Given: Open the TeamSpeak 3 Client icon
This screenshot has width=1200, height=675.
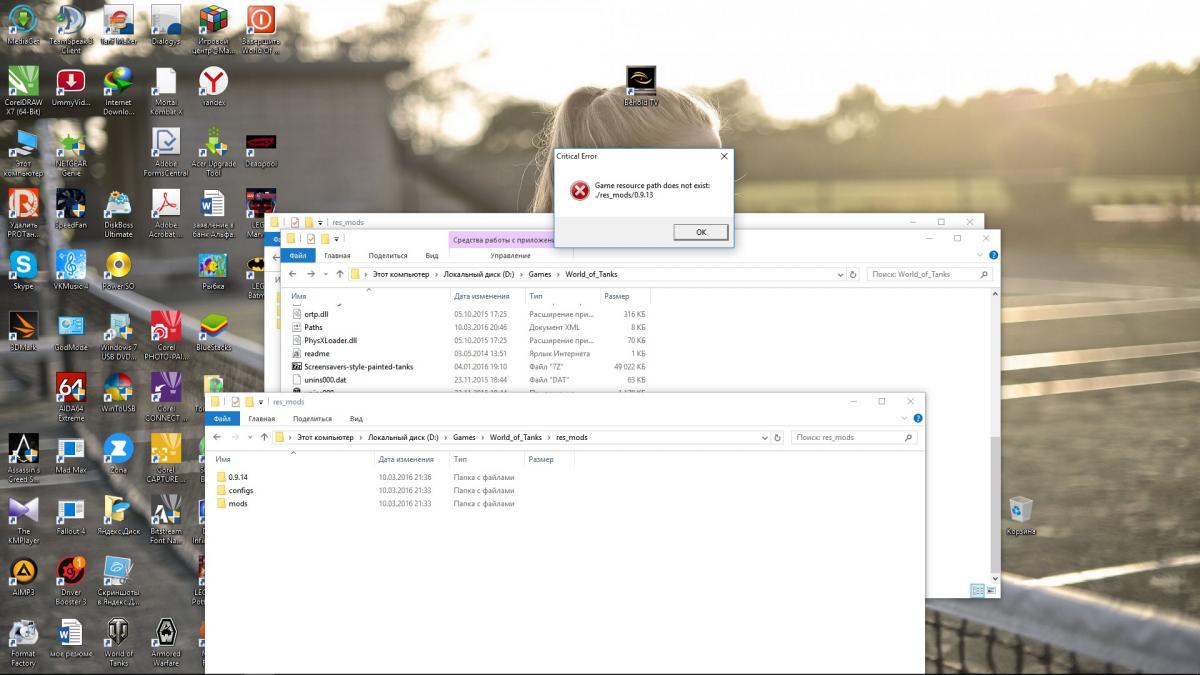Looking at the screenshot, I should coord(71,24).
